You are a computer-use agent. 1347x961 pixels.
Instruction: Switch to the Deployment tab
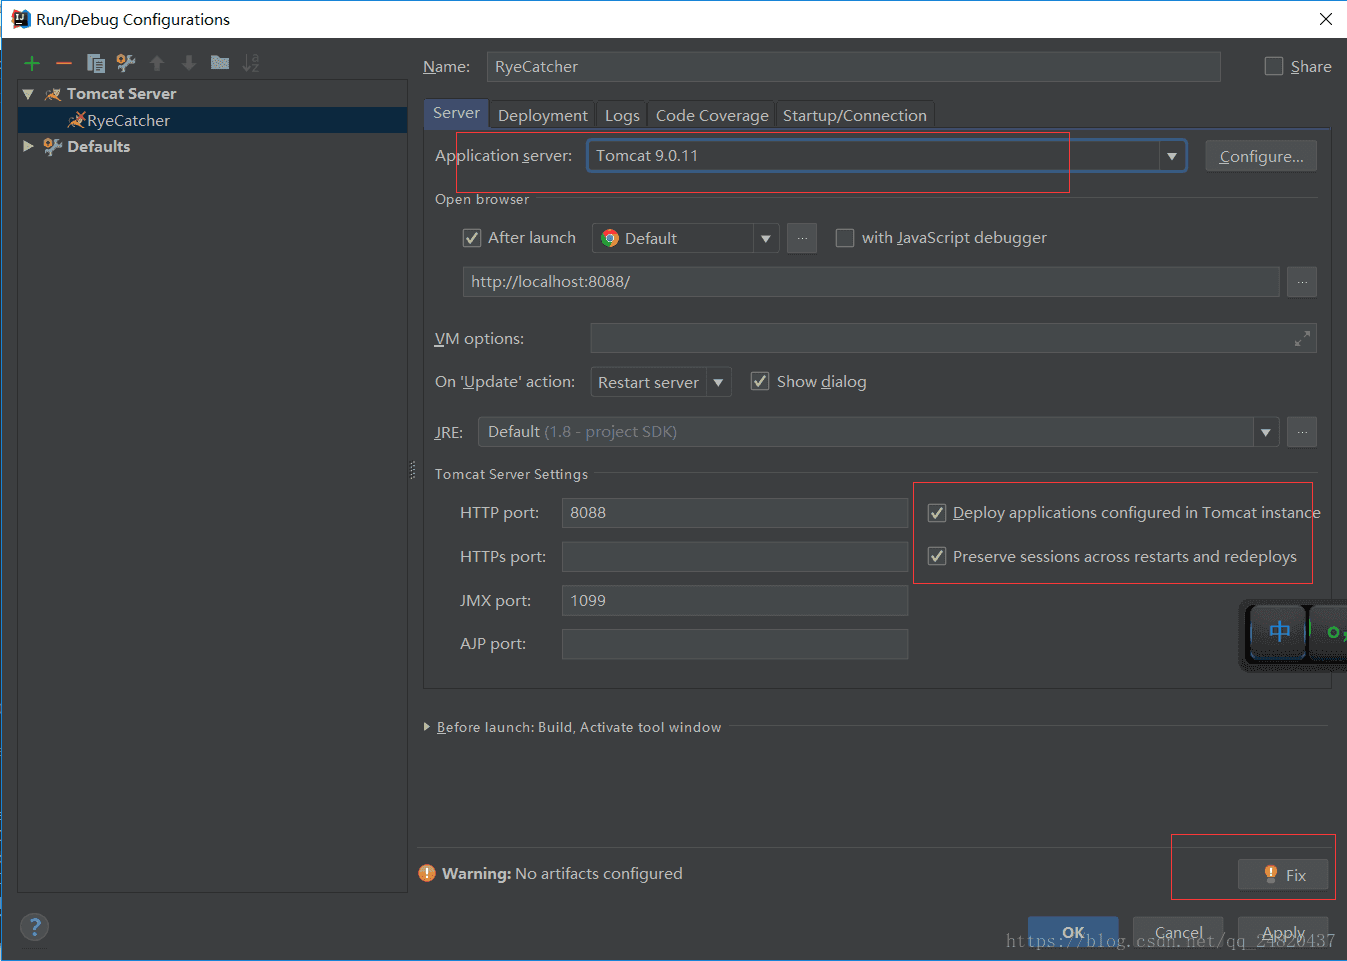pos(543,115)
